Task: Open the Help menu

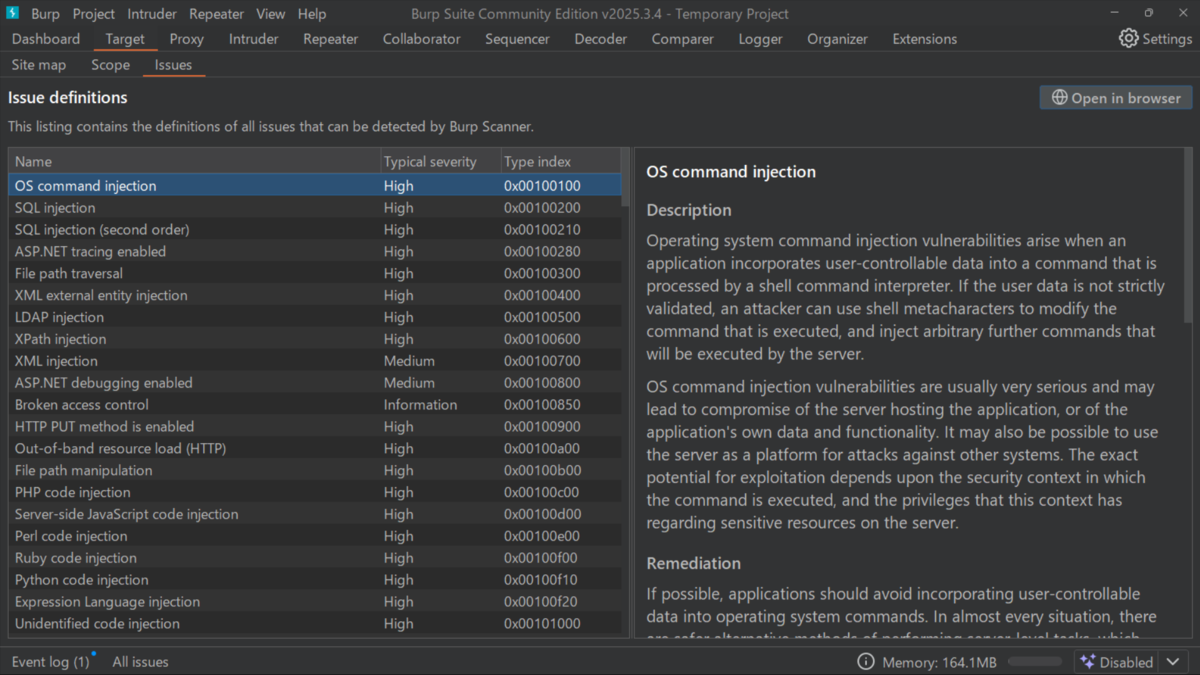Action: point(312,14)
